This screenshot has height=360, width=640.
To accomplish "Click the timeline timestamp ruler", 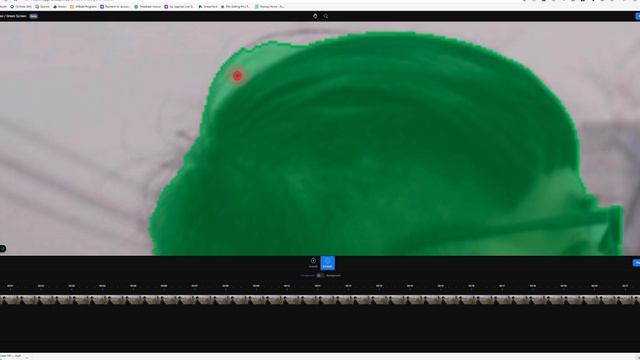I will pos(320,286).
